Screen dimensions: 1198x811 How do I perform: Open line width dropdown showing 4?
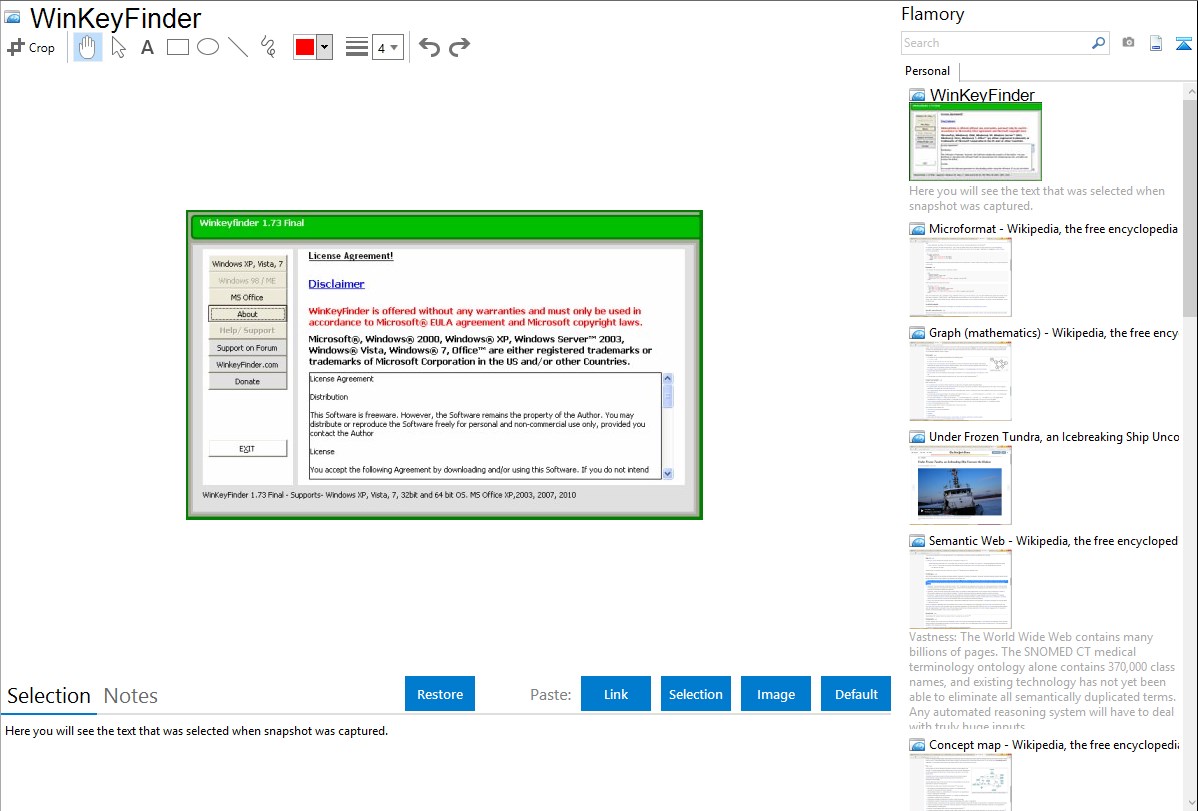coord(388,47)
